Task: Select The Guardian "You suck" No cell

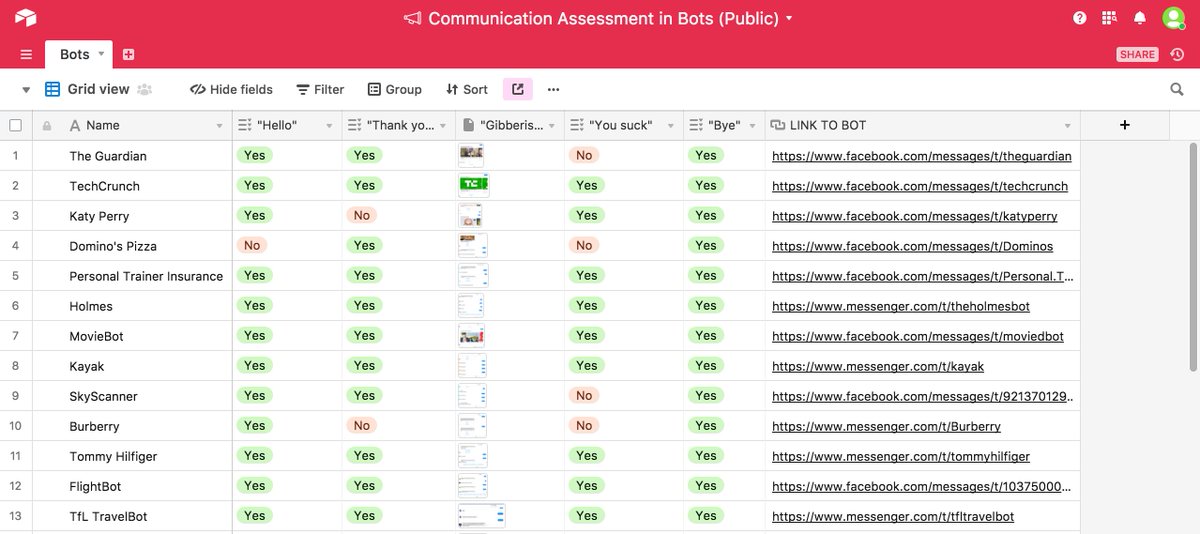Action: [x=584, y=155]
